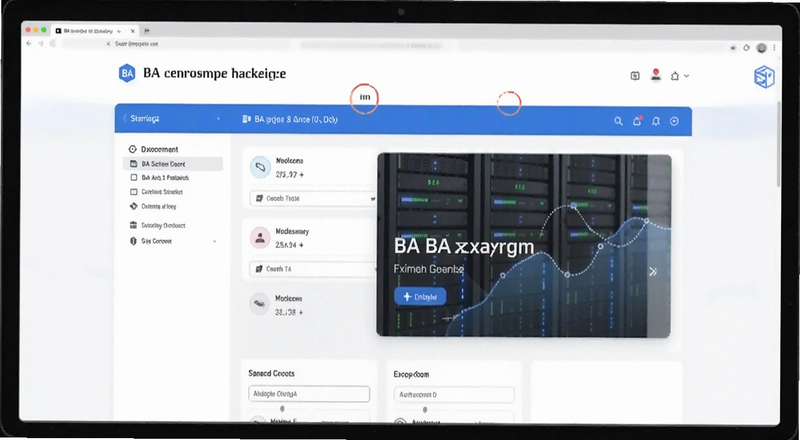800x440 pixels.
Task: Focus the input under "Sanecd Cecots"
Action: (x=309, y=394)
